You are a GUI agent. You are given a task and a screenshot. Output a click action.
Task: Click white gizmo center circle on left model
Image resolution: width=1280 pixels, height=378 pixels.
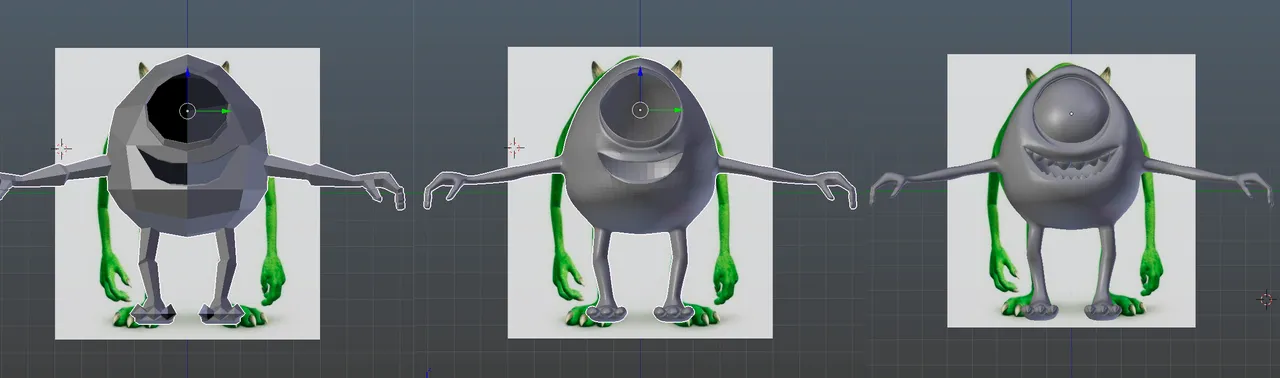pos(188,111)
